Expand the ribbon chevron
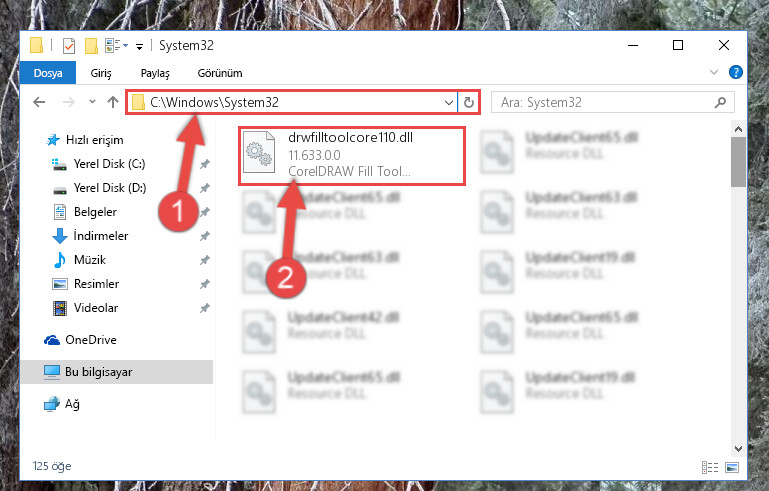This screenshot has height=491, width=769. pos(714,72)
